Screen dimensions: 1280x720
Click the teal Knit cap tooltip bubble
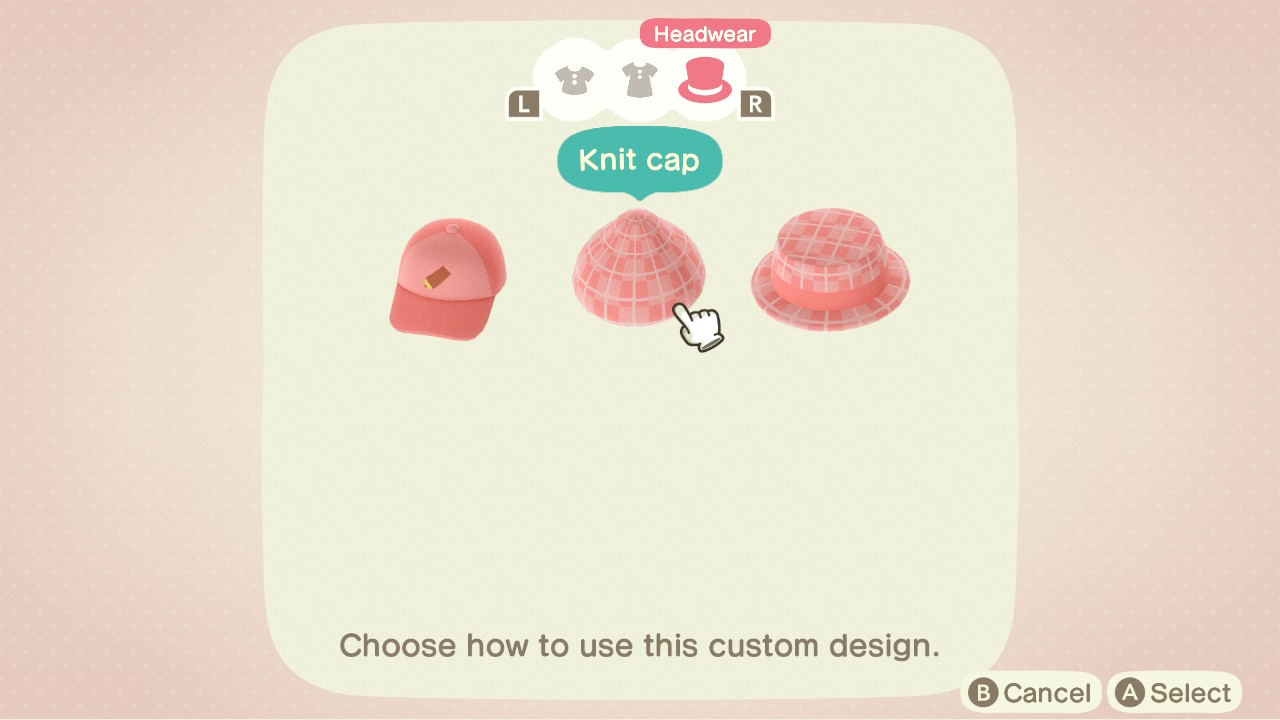click(x=639, y=160)
